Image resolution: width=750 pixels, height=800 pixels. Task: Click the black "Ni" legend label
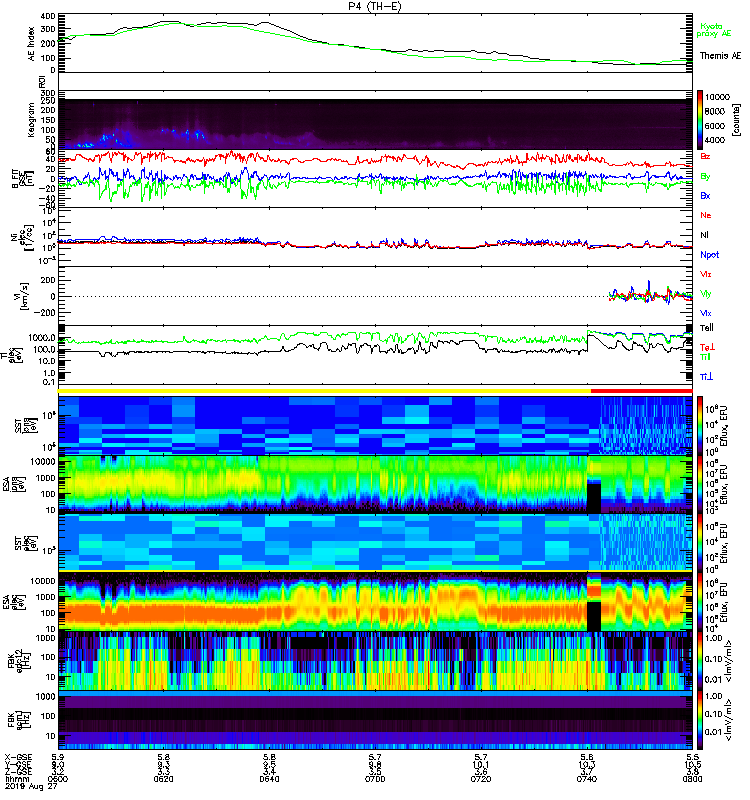(704, 235)
